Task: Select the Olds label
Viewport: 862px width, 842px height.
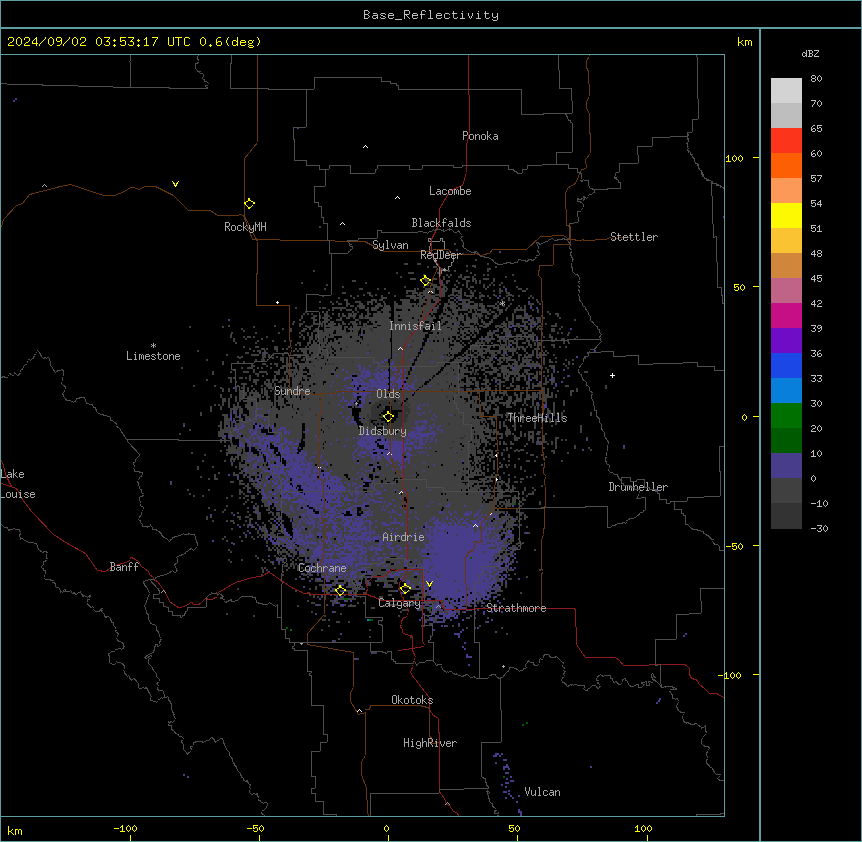Action: point(388,394)
